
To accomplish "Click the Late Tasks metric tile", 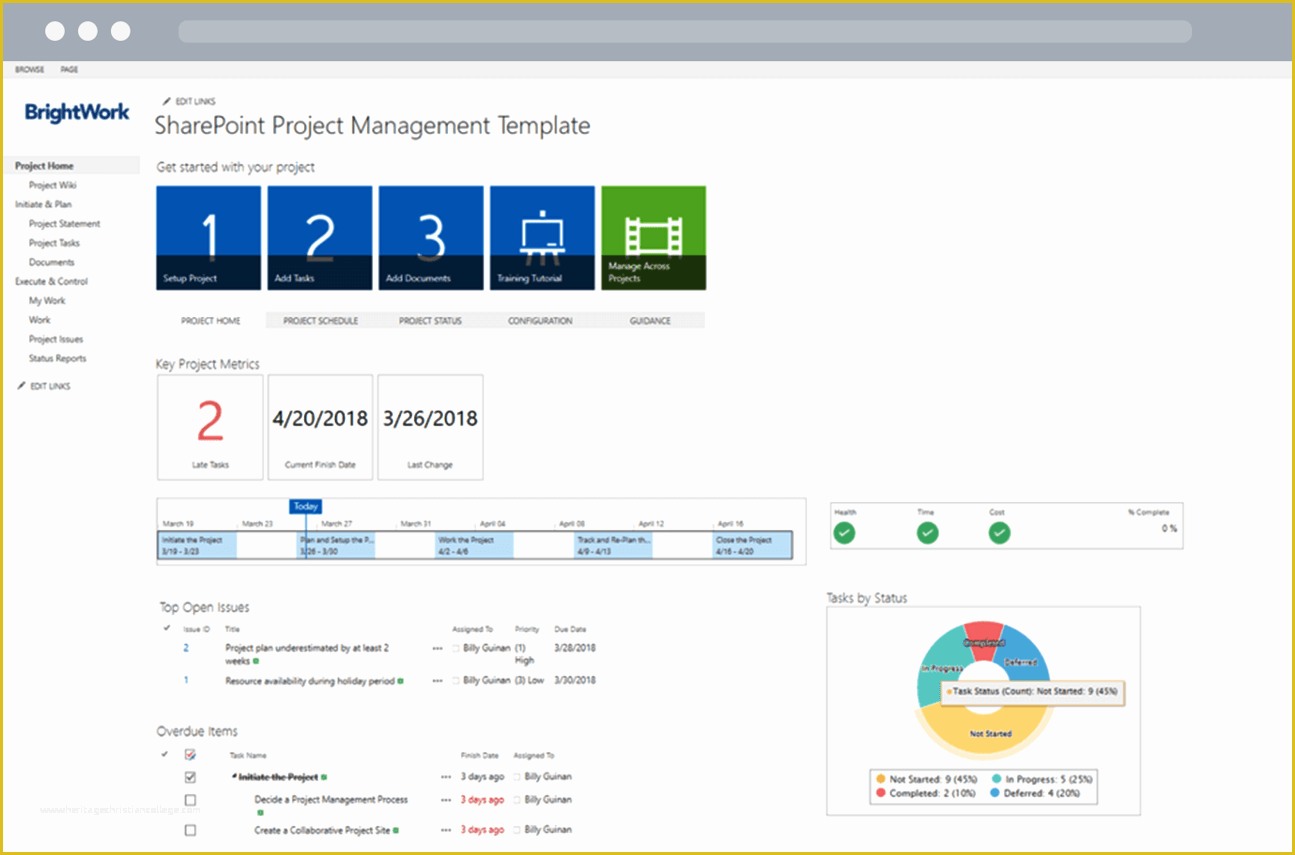I will pos(210,428).
